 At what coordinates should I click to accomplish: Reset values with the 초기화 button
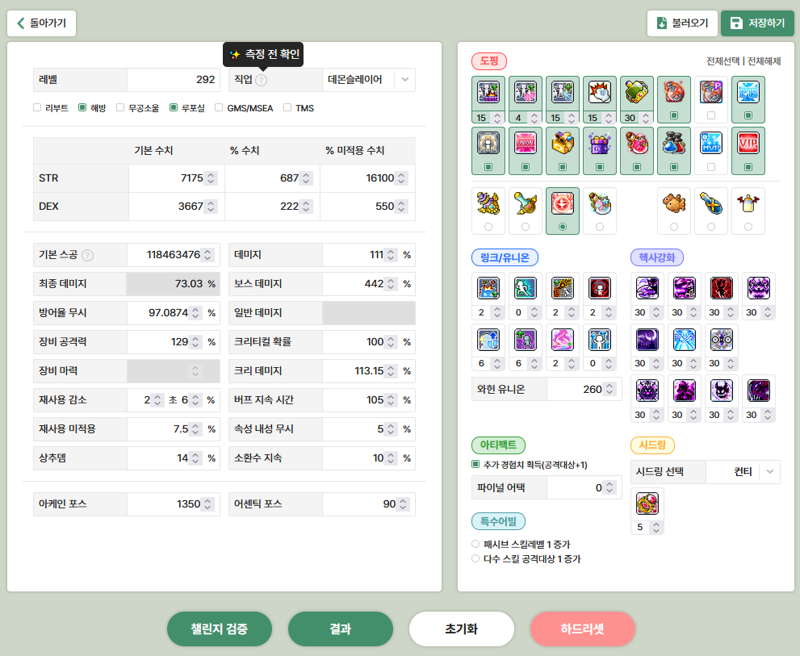[461, 629]
